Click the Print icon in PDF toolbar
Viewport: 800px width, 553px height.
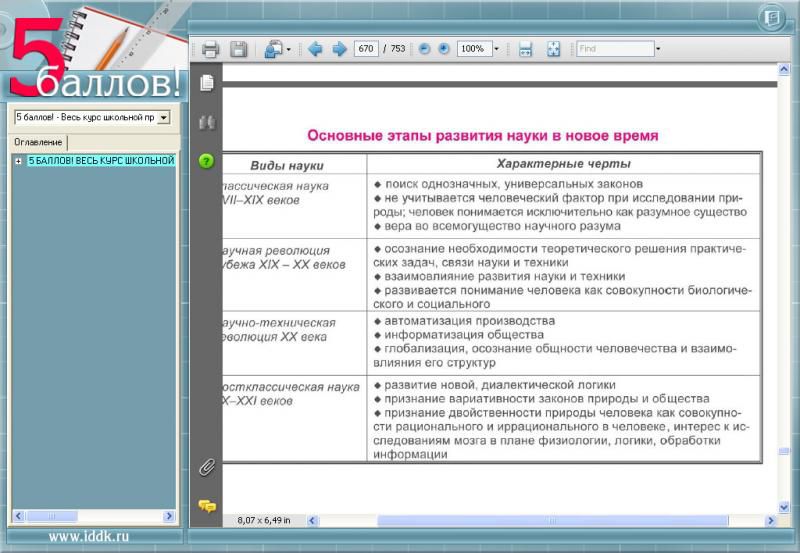point(210,49)
